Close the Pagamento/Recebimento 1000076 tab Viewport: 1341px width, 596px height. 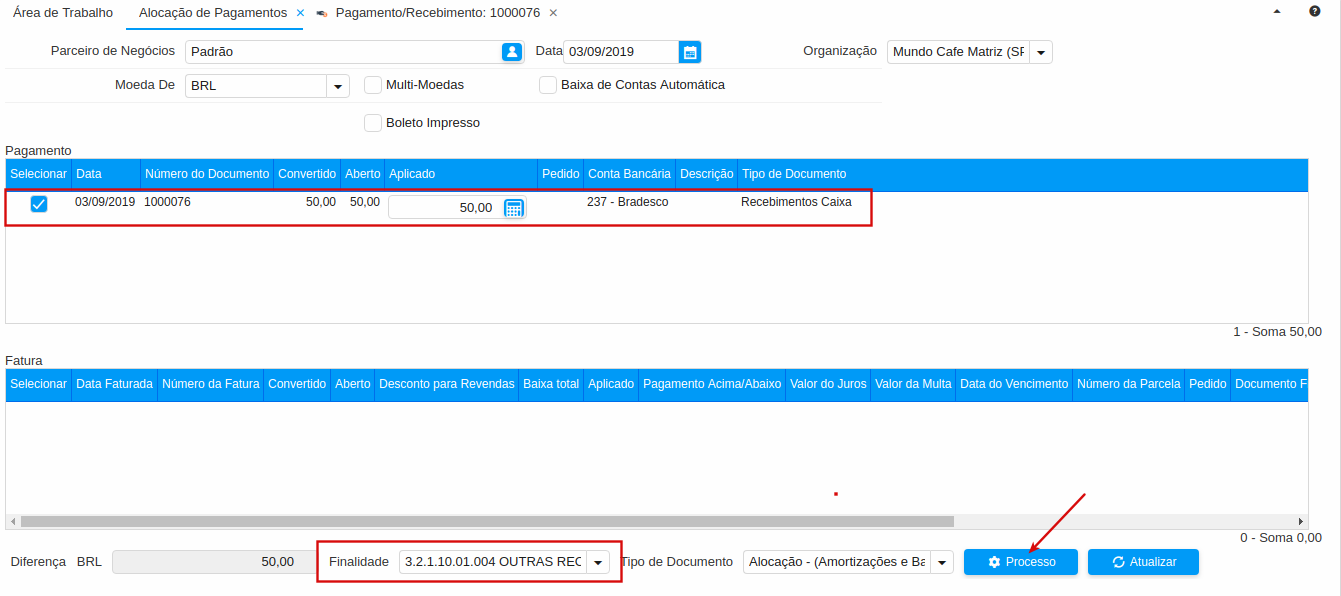(x=553, y=13)
